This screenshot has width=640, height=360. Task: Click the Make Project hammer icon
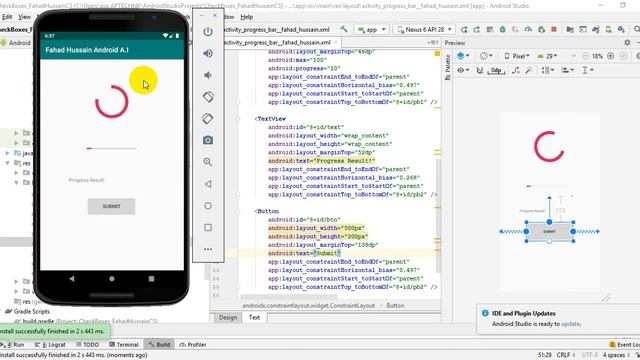click(x=344, y=29)
